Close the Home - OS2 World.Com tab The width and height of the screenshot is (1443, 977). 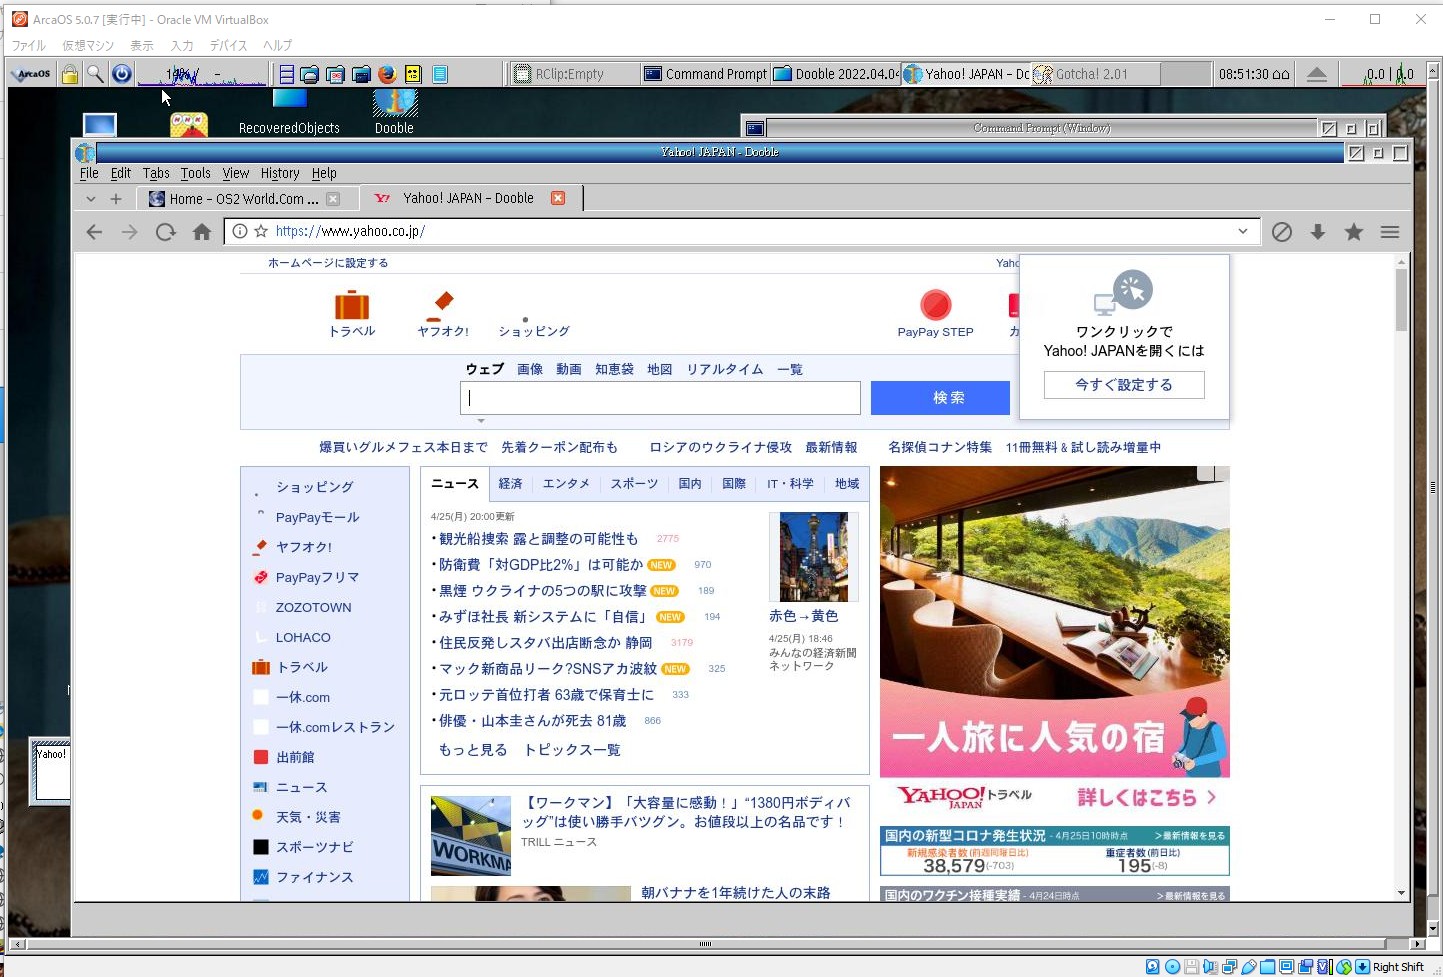pyautogui.click(x=333, y=199)
